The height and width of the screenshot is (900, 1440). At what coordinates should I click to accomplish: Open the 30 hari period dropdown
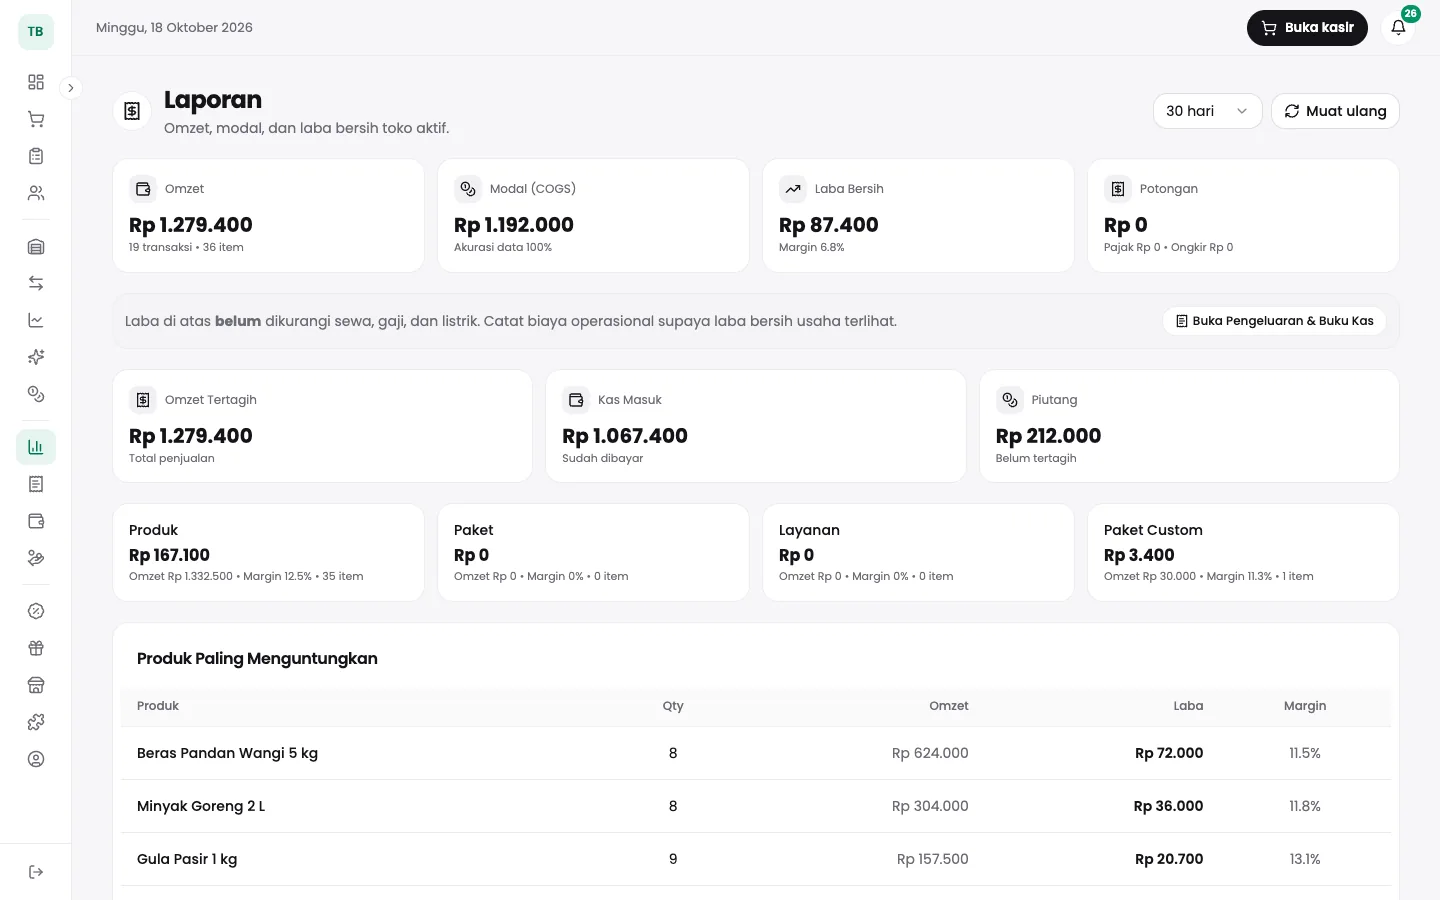[x=1207, y=111]
